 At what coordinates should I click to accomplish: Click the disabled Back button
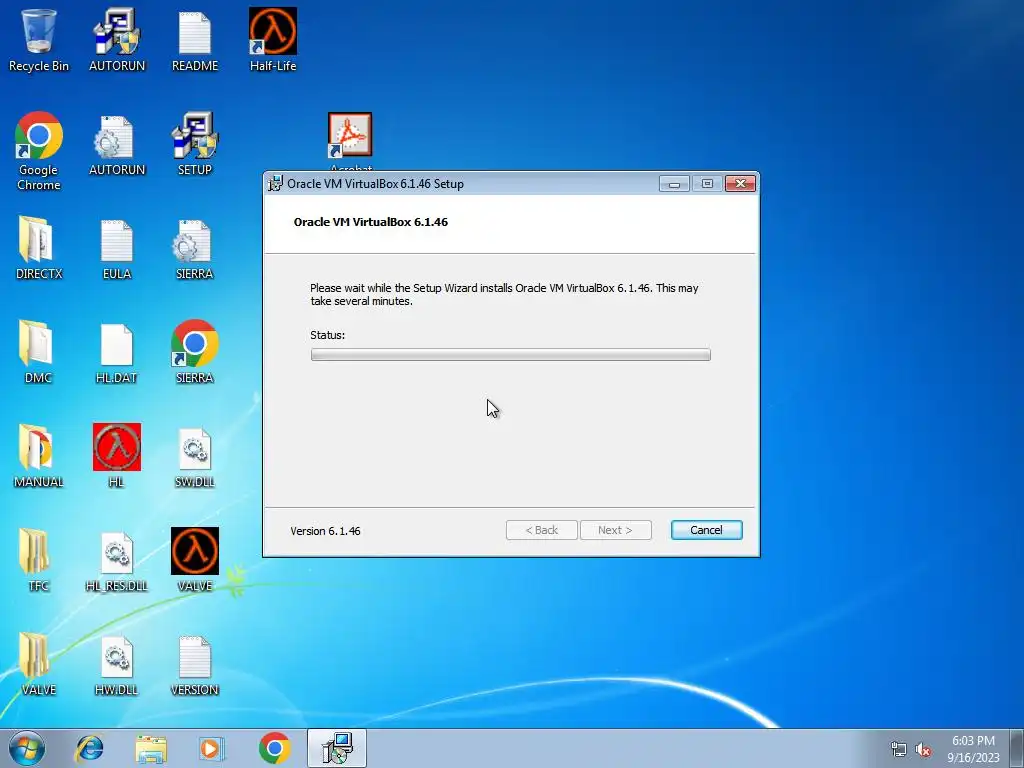[x=541, y=530]
